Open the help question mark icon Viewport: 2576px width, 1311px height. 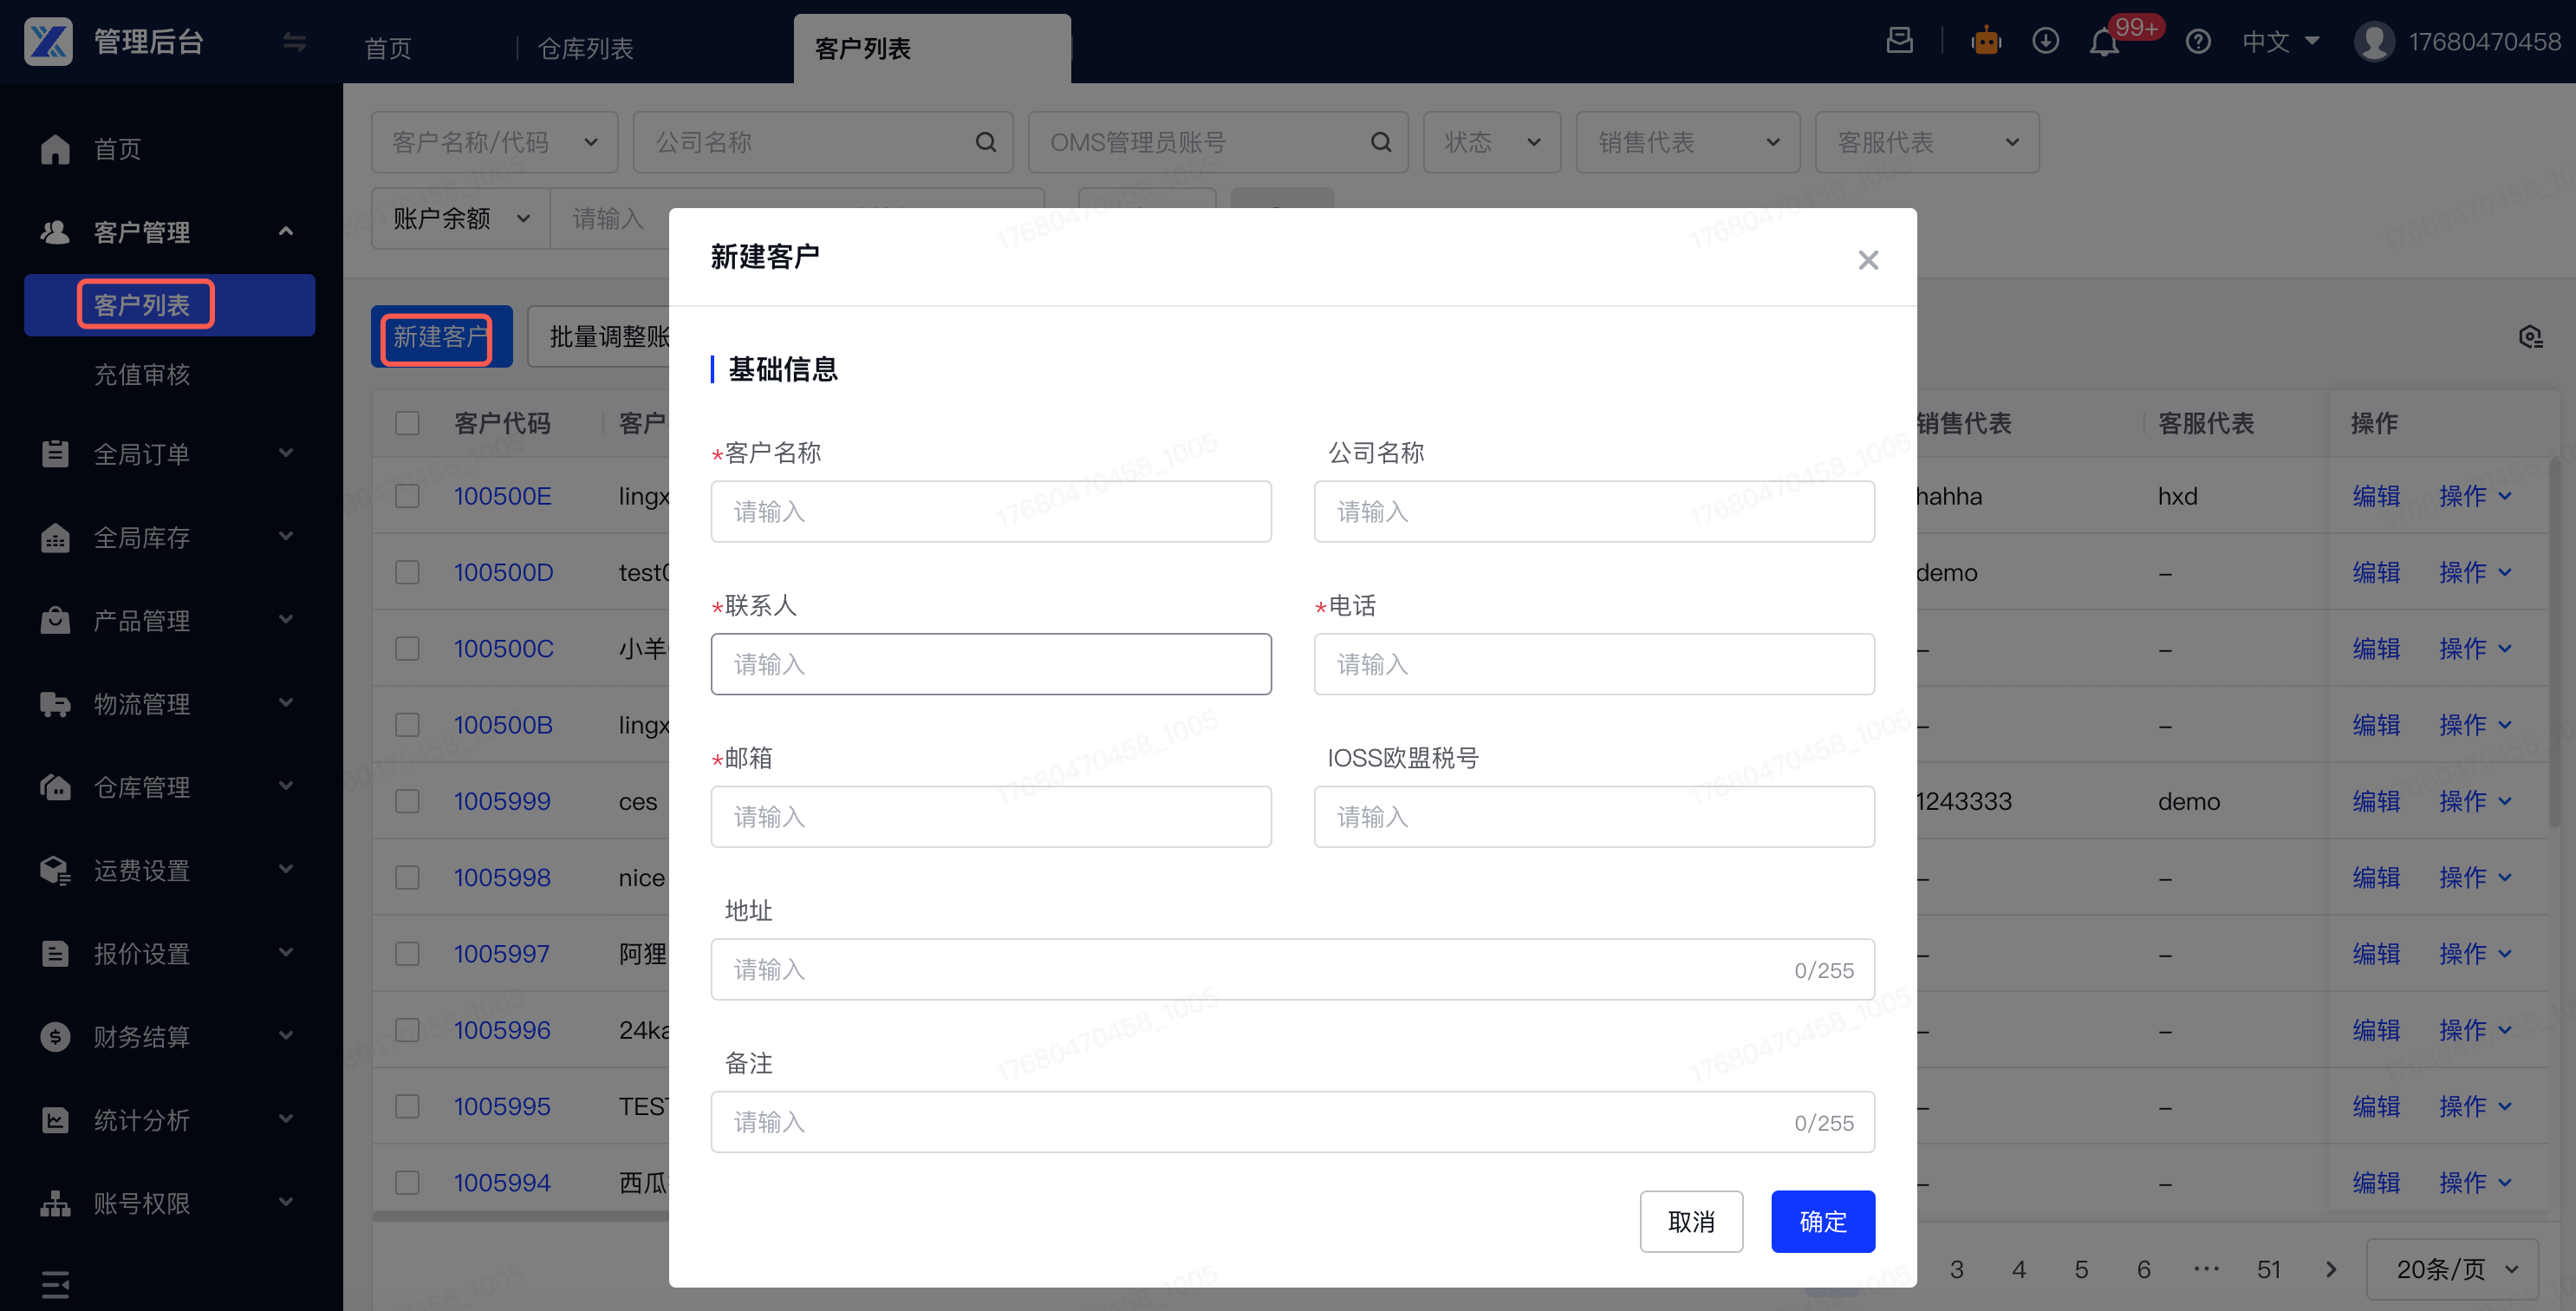2197,42
